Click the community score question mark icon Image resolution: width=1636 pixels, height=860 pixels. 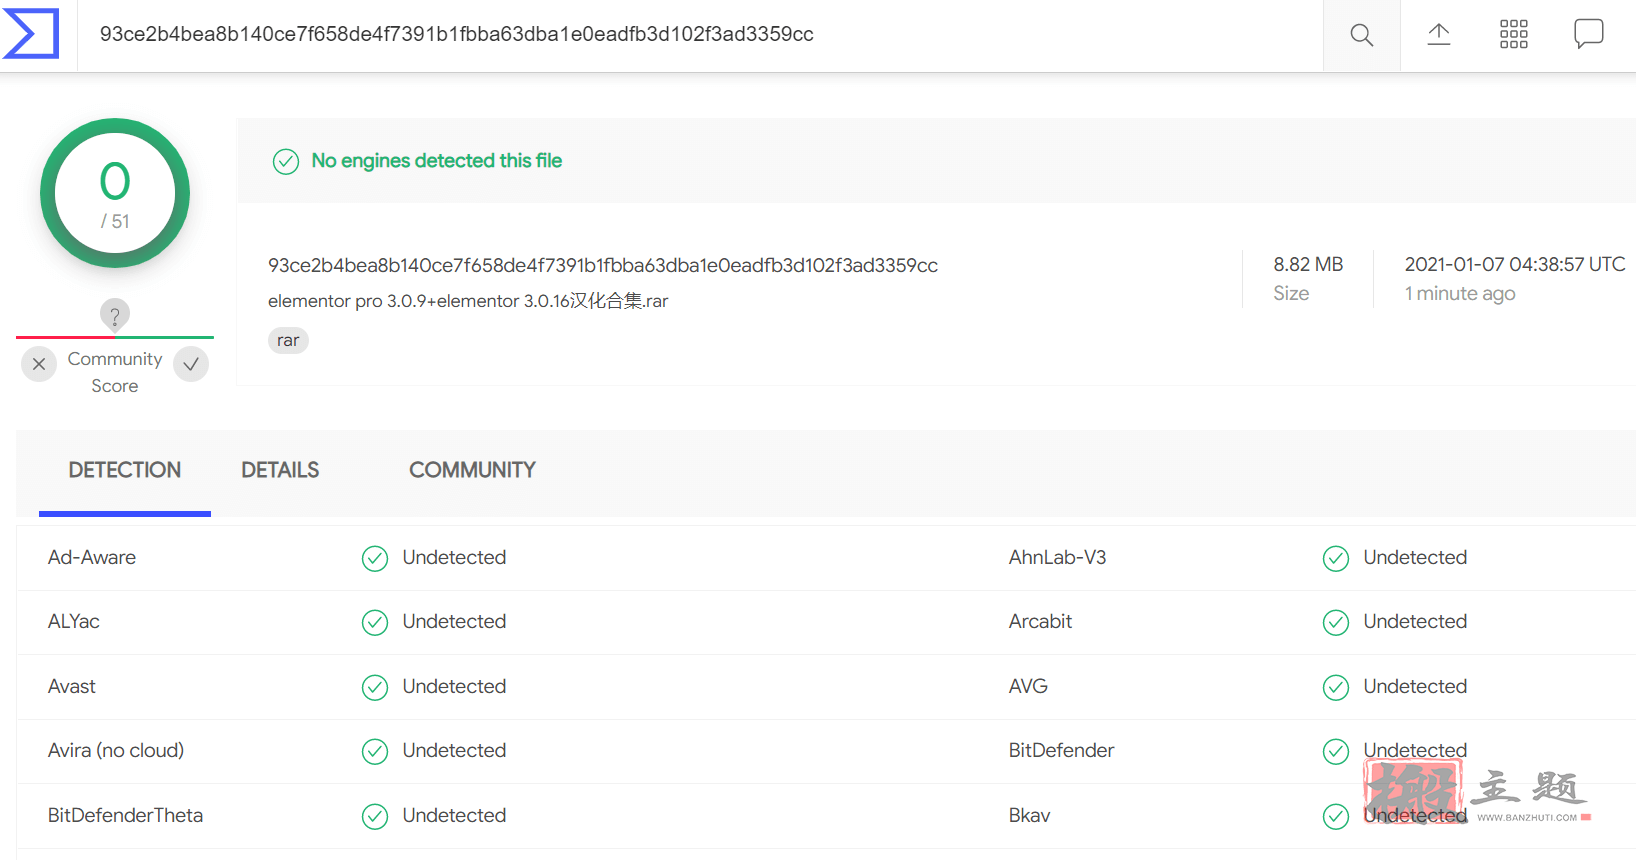coord(115,315)
